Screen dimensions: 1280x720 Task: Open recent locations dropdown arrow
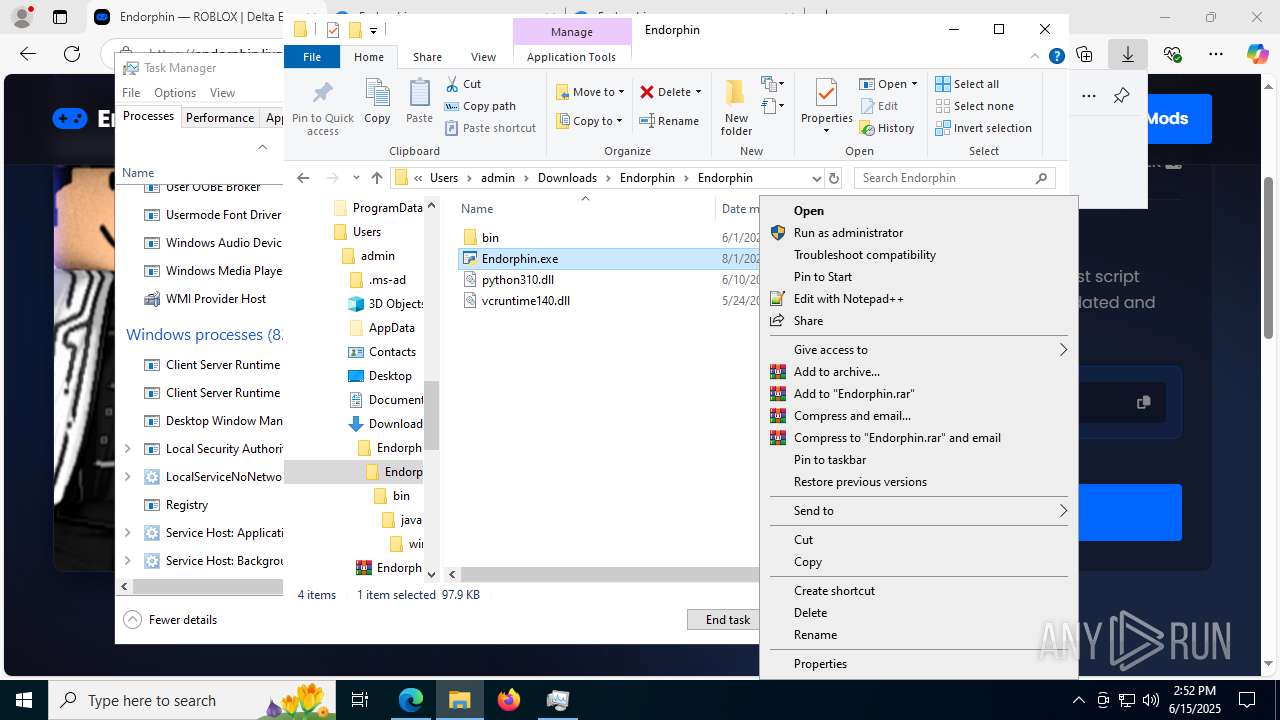[x=356, y=178]
